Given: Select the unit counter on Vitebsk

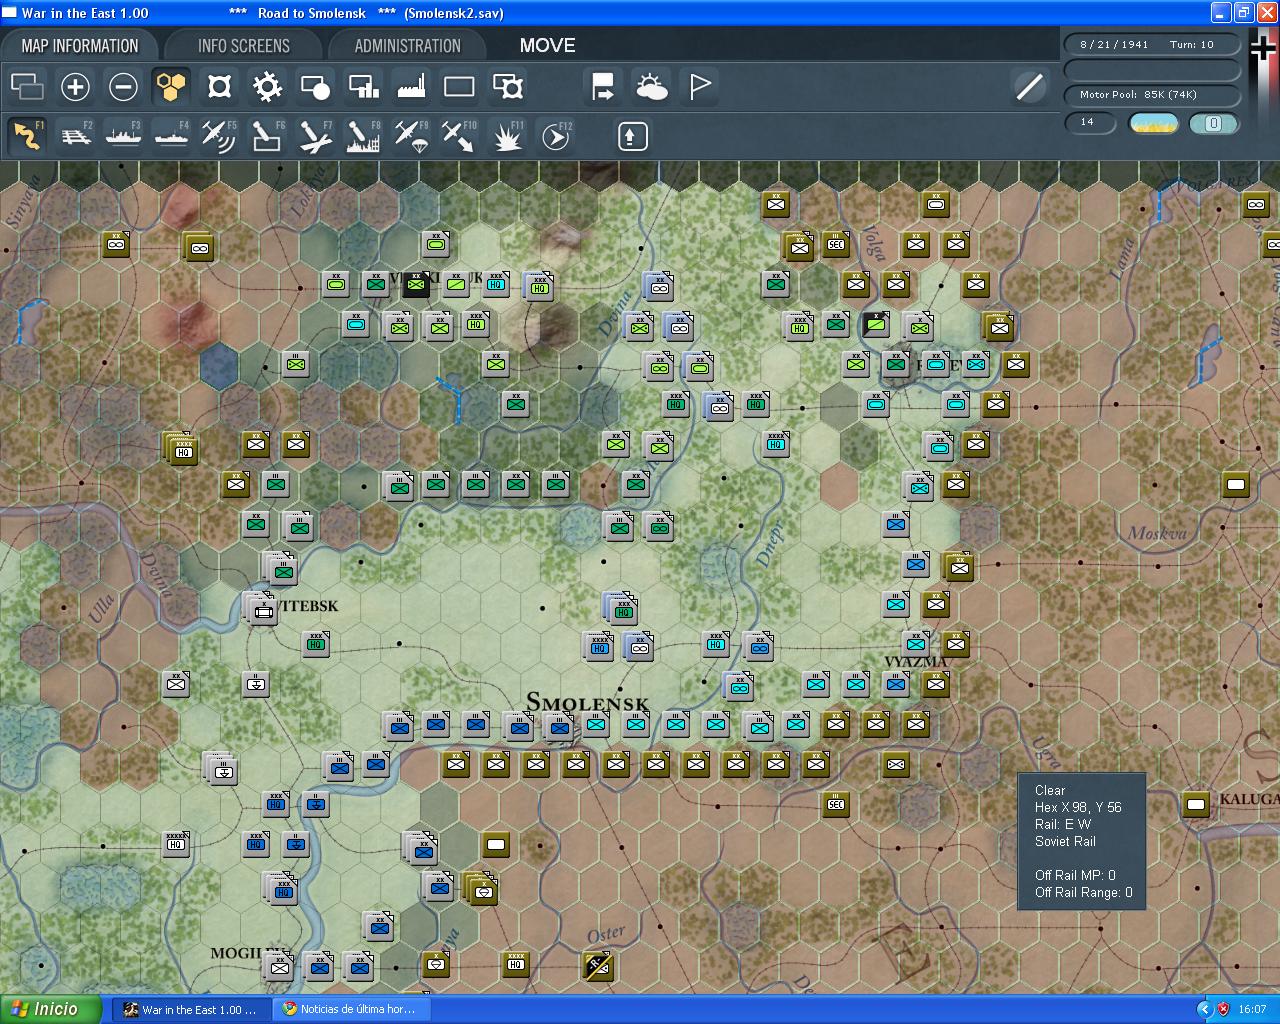Looking at the screenshot, I should (x=262, y=607).
